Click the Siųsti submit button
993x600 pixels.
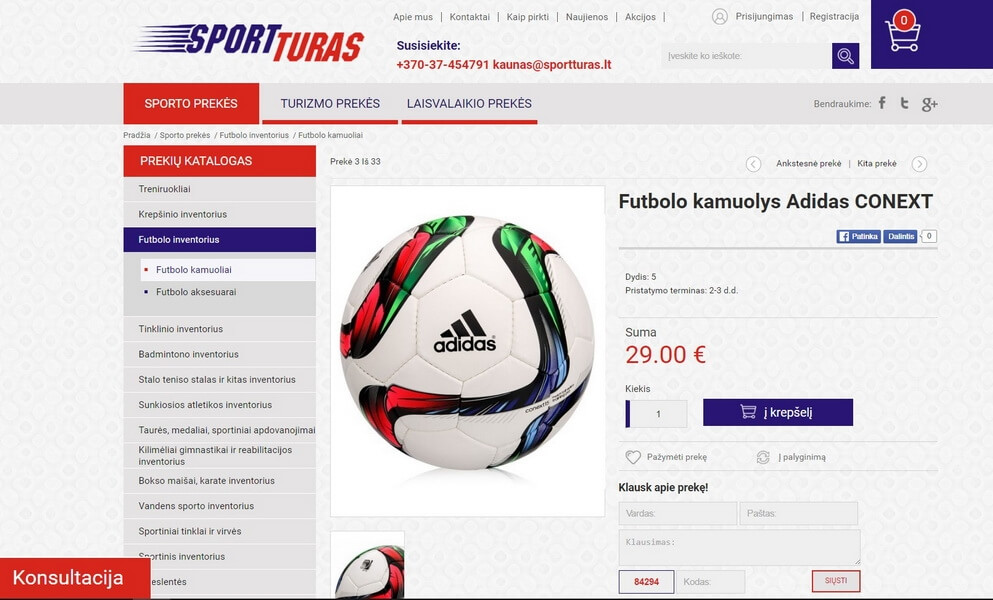pyautogui.click(x=836, y=581)
